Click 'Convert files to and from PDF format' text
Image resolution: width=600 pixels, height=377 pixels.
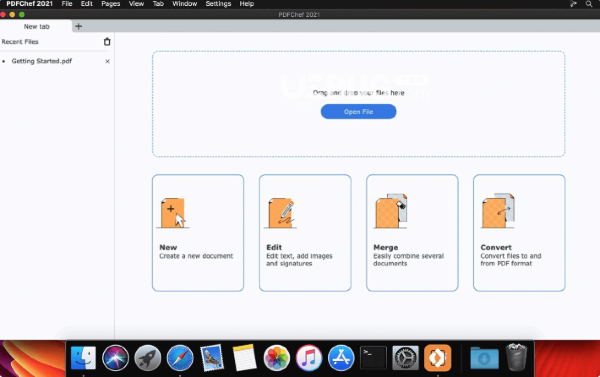(510, 259)
